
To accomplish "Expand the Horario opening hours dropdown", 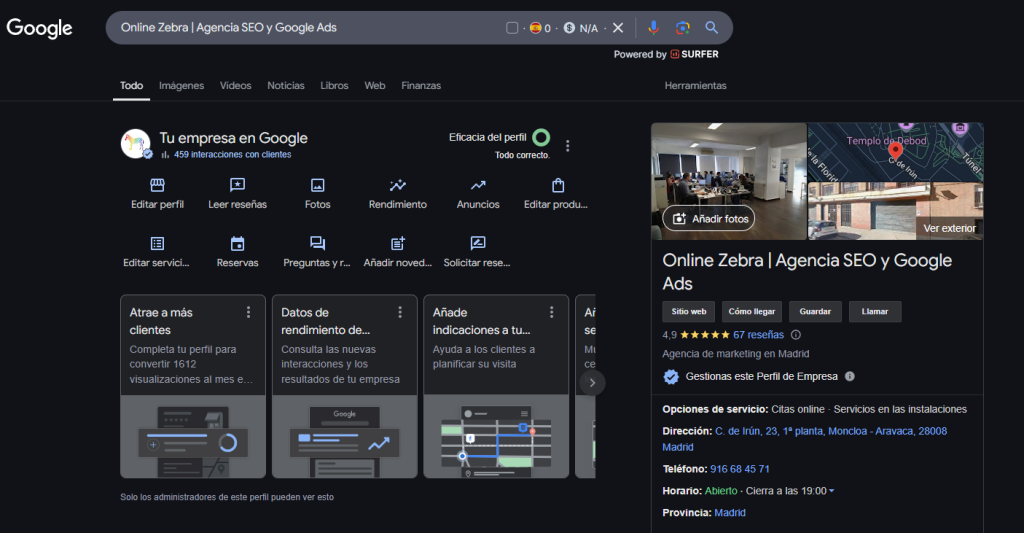I will tap(832, 491).
